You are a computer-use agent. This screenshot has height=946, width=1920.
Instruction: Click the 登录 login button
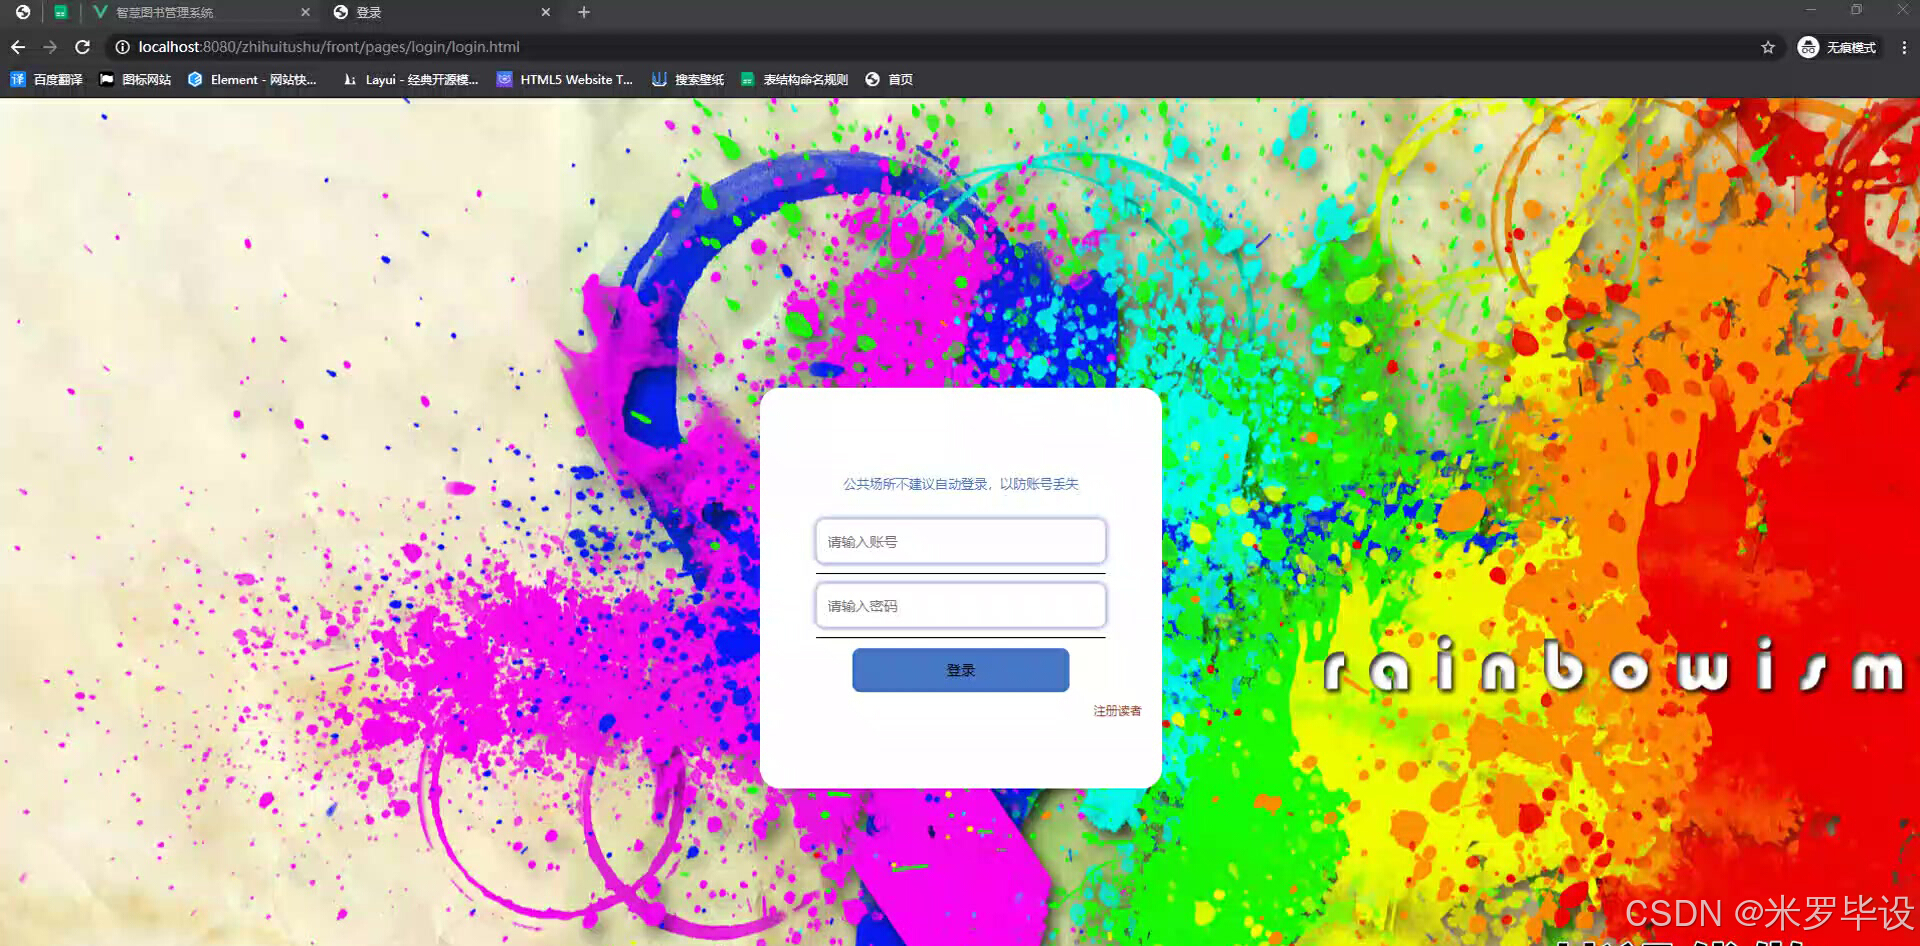tap(960, 670)
